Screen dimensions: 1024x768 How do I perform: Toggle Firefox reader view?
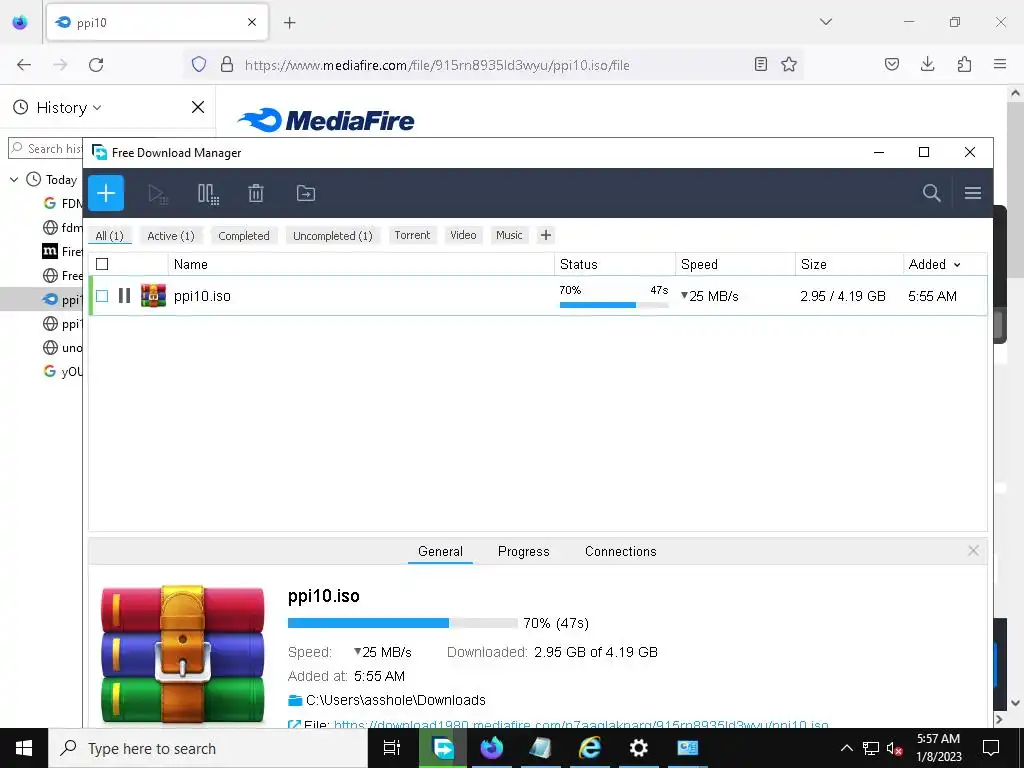pos(760,64)
